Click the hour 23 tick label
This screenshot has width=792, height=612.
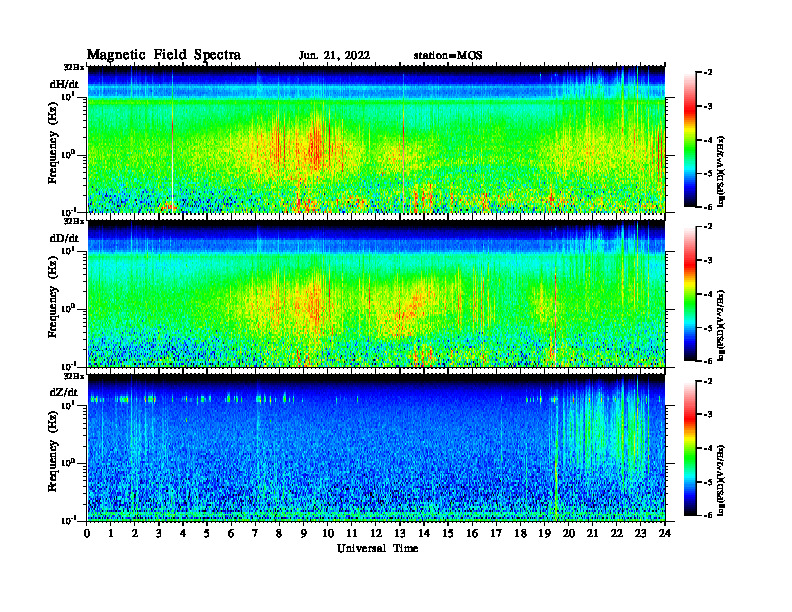640,533
